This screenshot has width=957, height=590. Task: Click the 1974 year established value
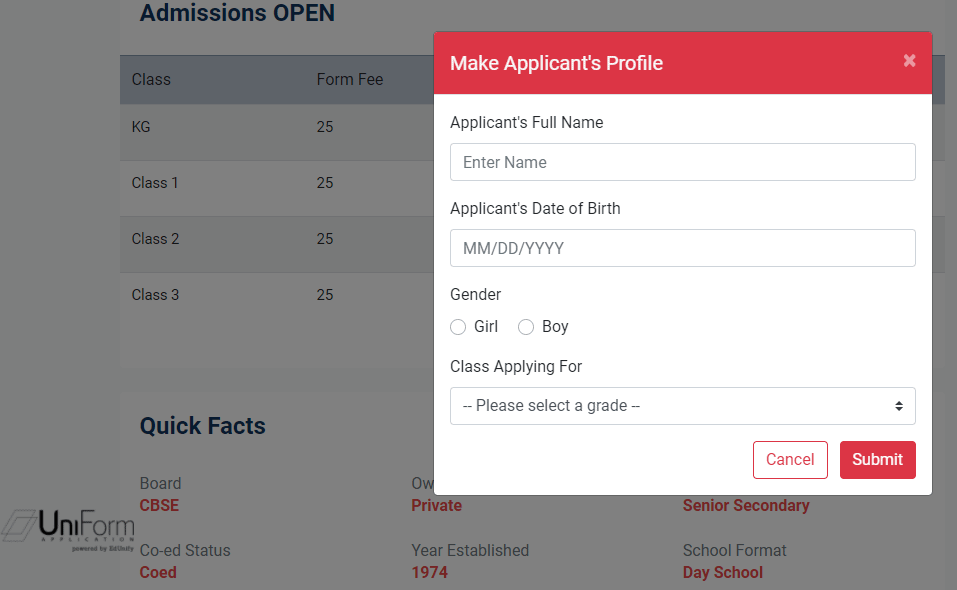(430, 572)
